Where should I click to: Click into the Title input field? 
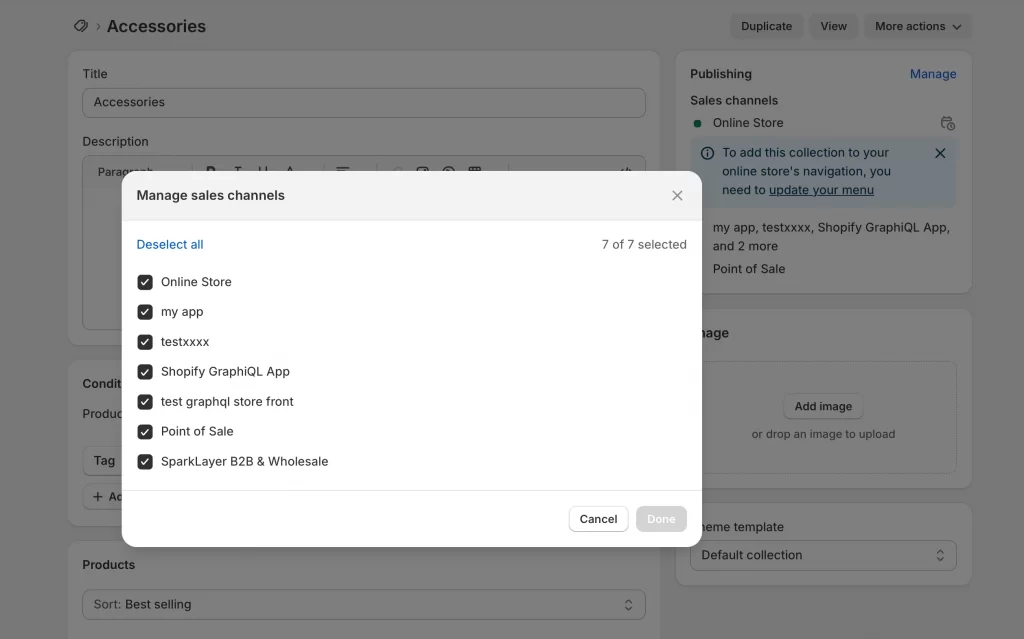[363, 102]
